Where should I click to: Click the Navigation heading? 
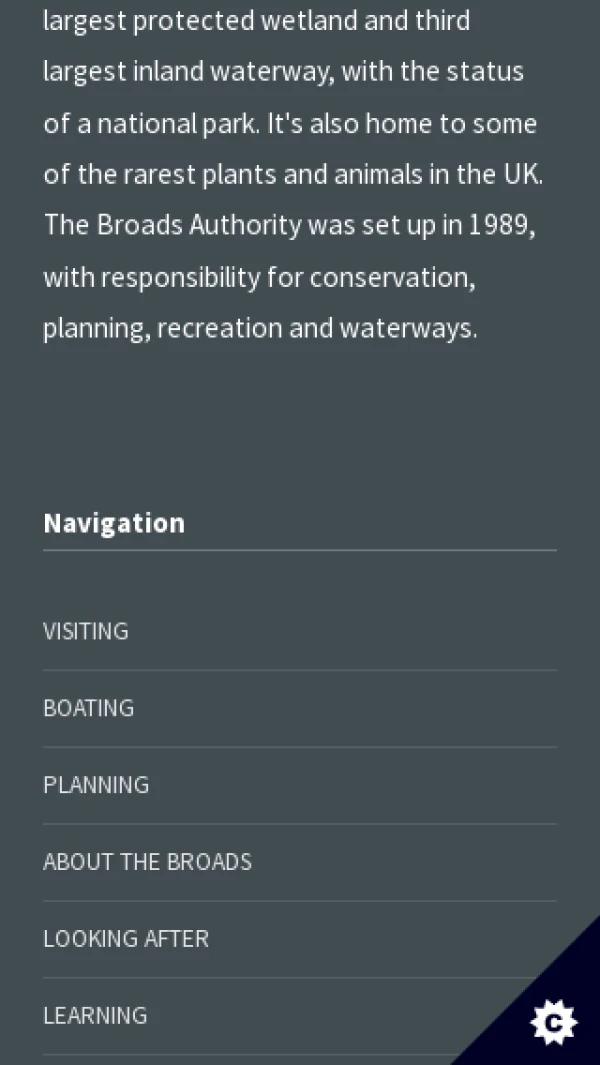114,523
